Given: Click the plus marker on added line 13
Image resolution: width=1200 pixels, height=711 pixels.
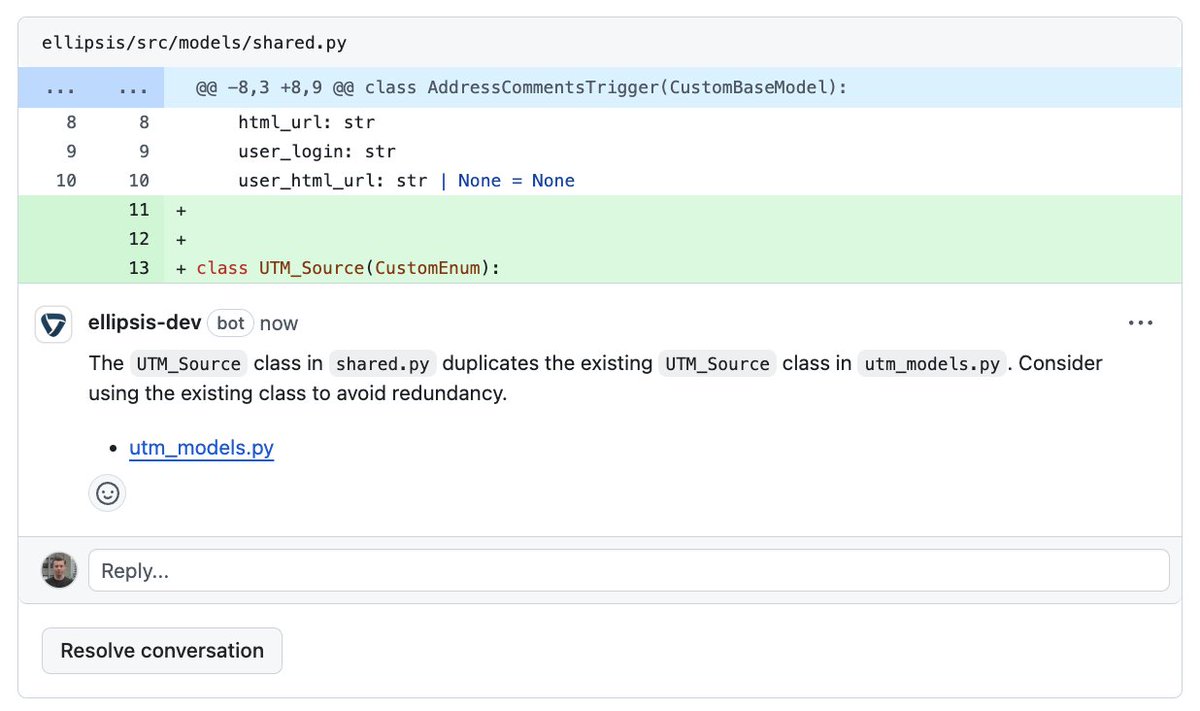Looking at the screenshot, I should (x=180, y=268).
